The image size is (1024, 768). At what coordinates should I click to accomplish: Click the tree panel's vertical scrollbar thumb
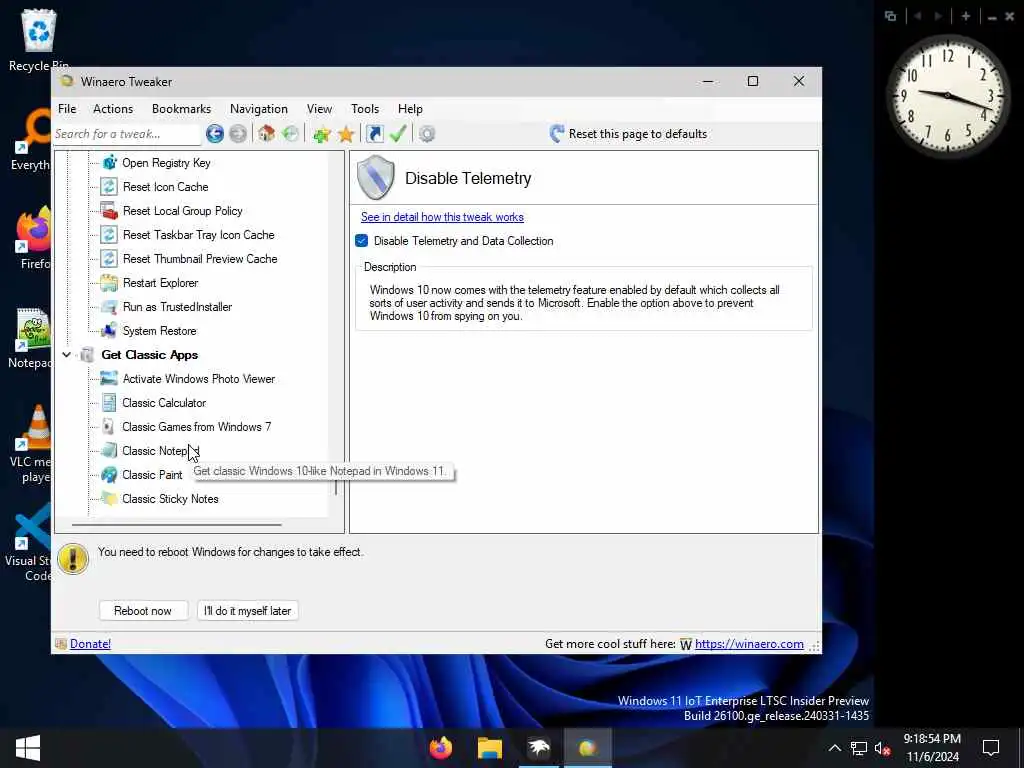pos(336,487)
